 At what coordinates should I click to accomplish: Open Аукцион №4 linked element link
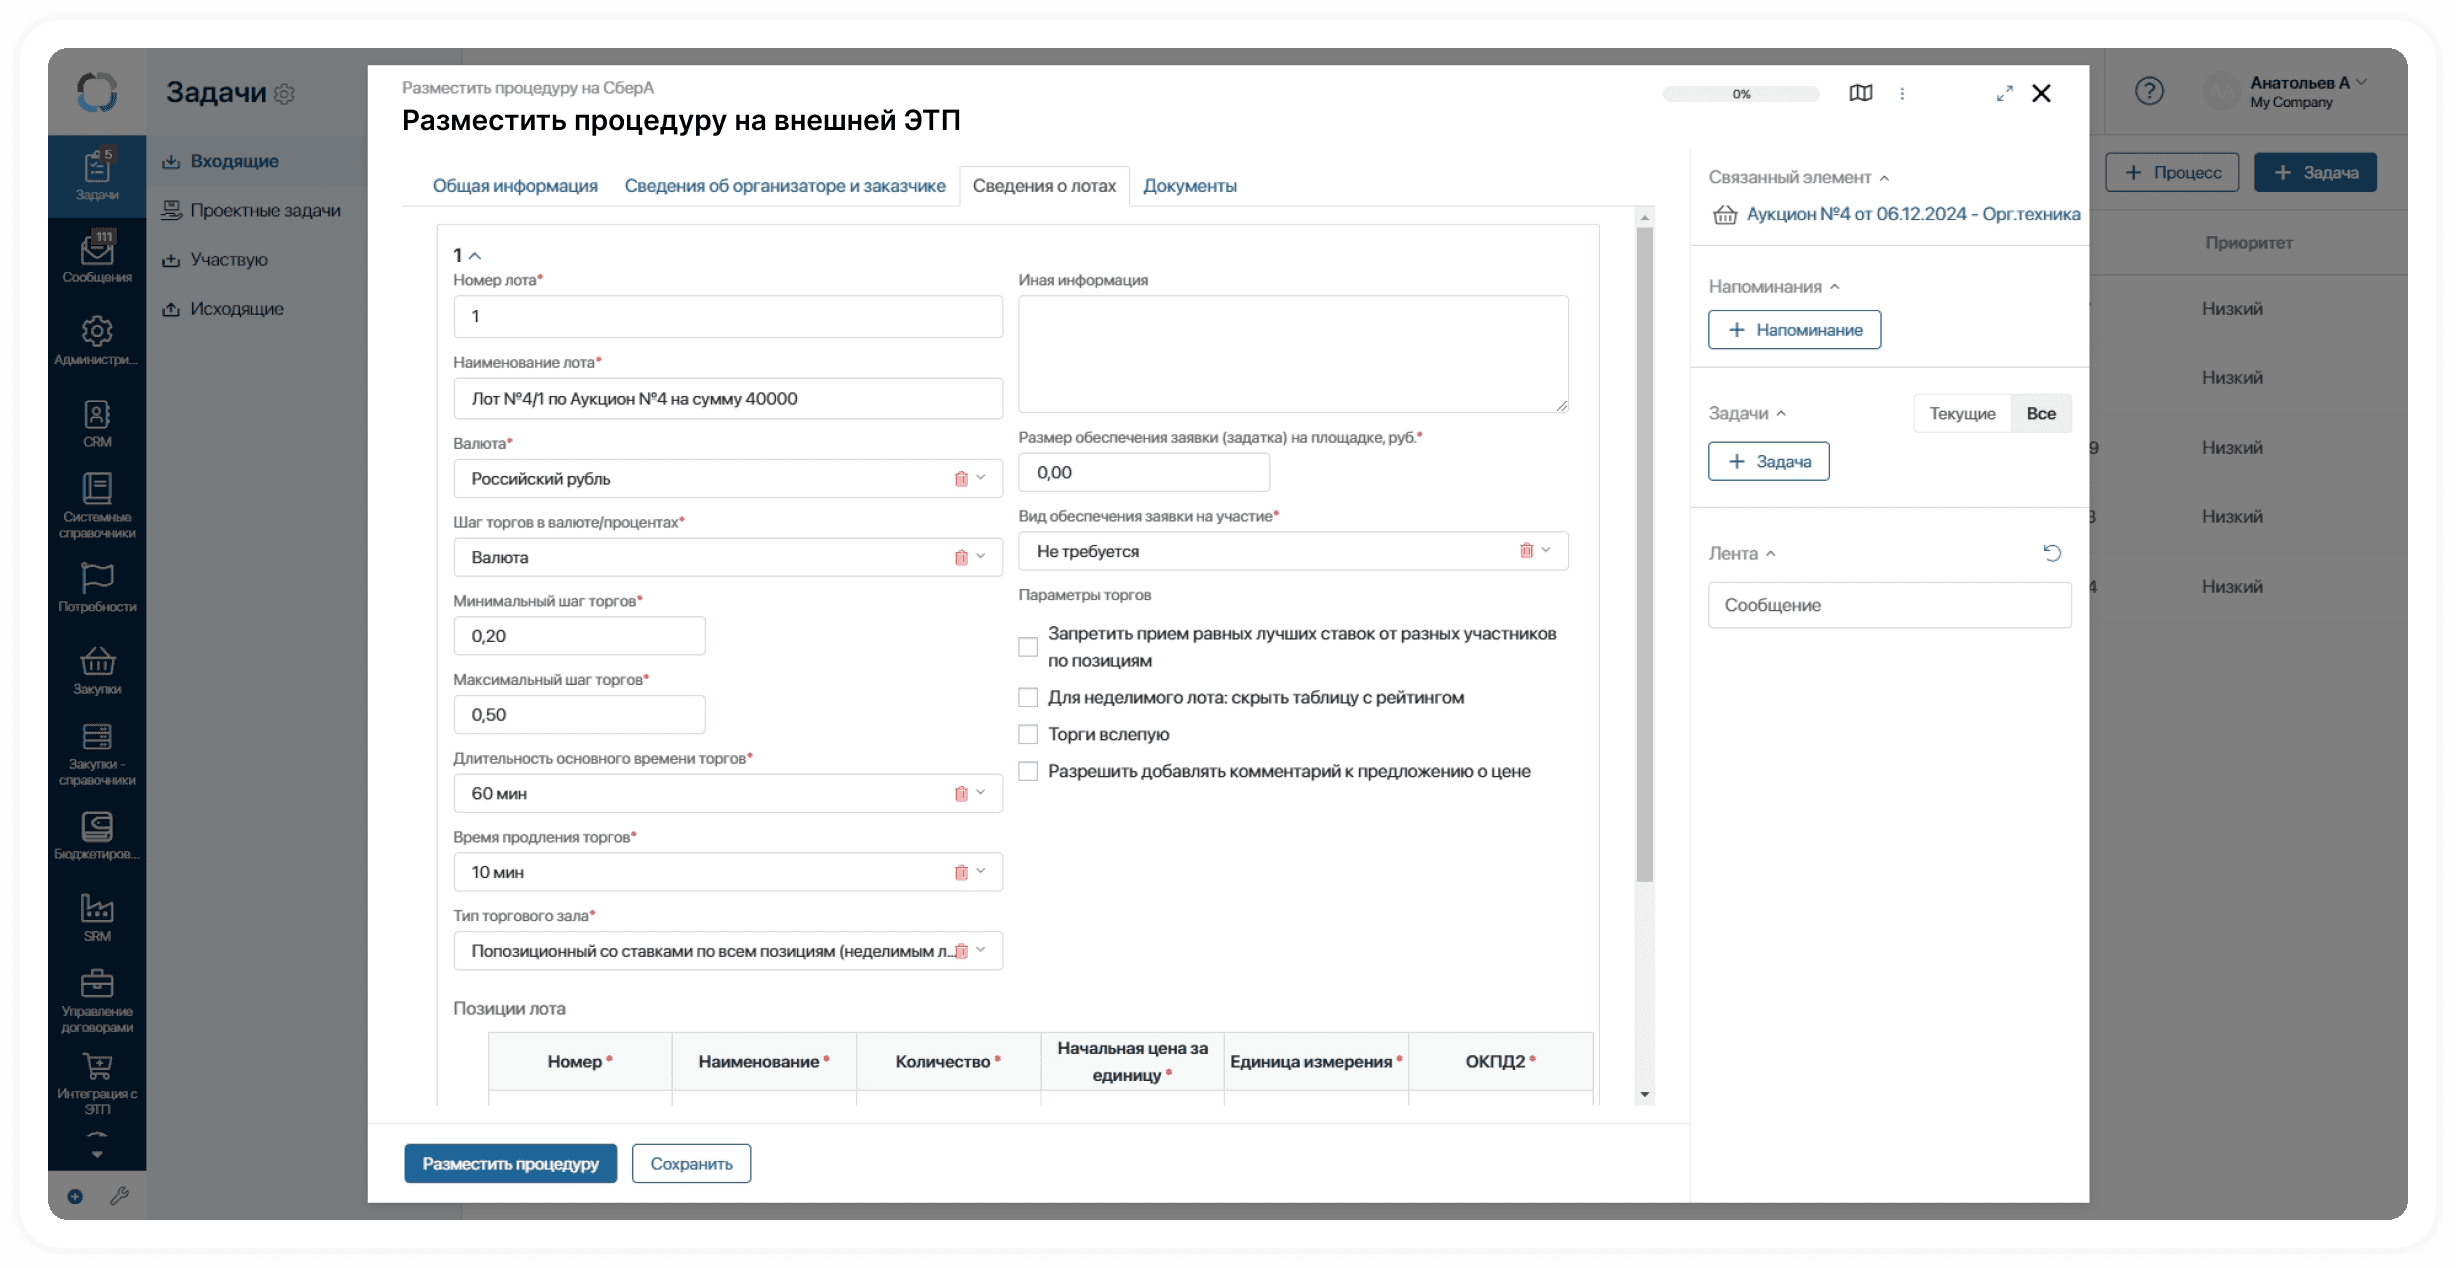point(1912,215)
